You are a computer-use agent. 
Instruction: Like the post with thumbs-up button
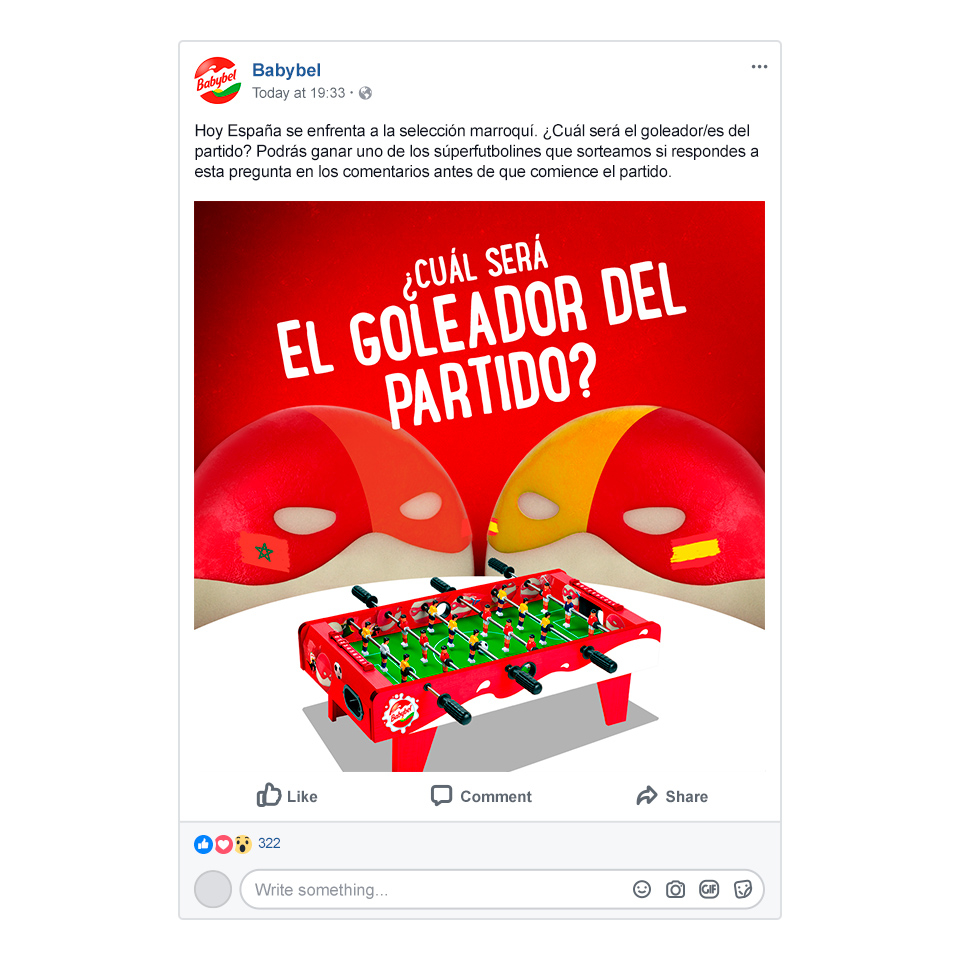click(287, 796)
